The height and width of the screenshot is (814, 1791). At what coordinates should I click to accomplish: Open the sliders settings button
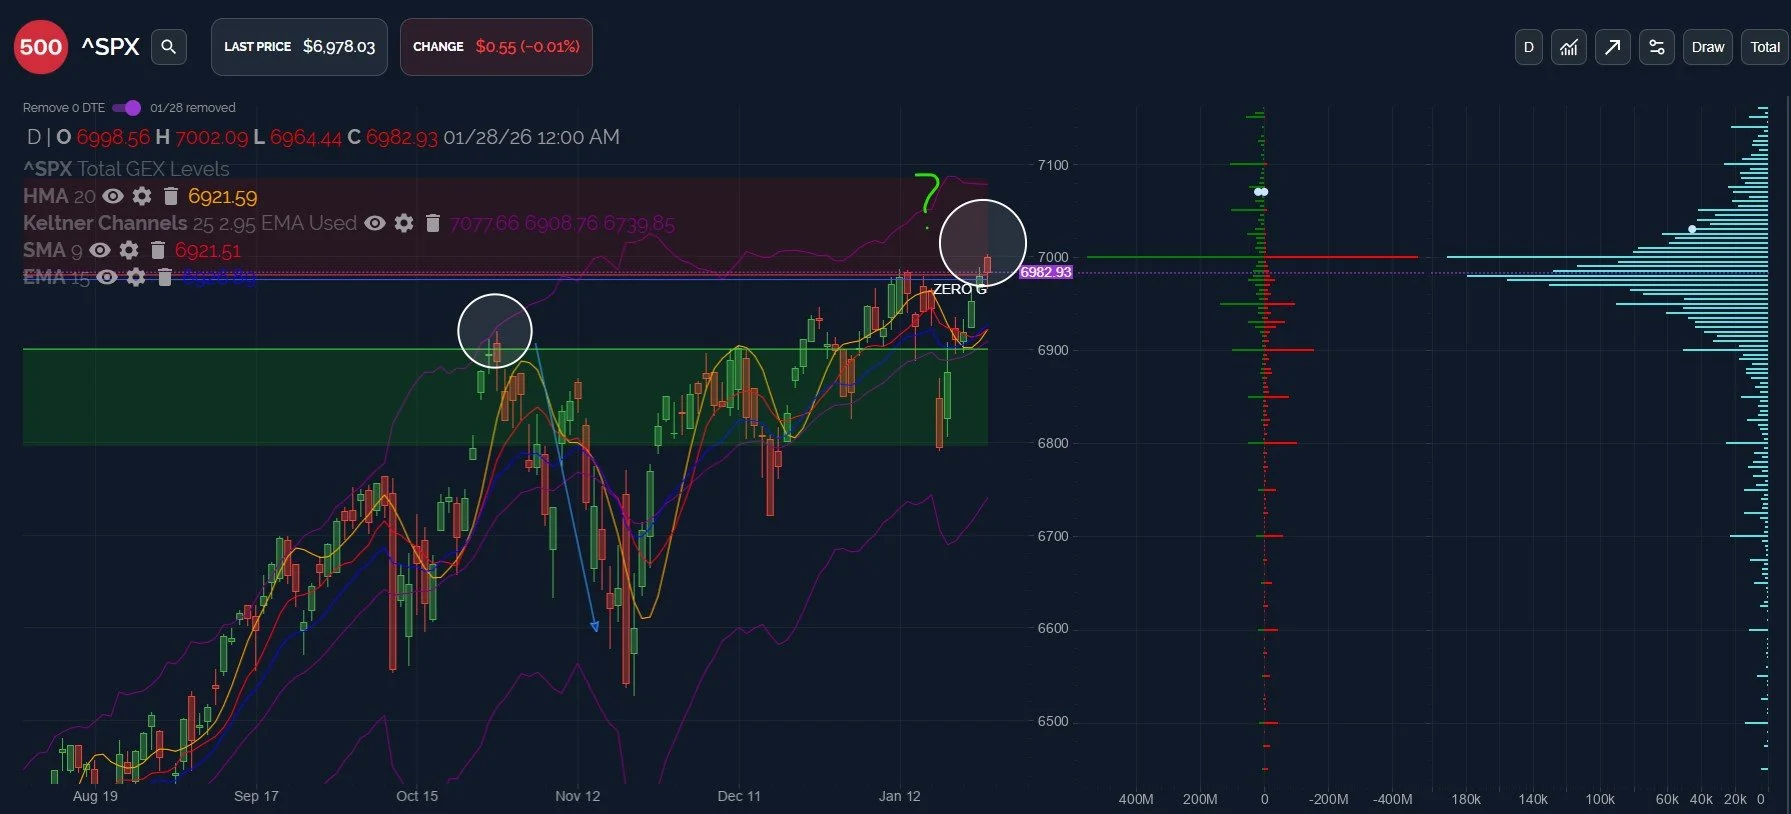coord(1657,47)
